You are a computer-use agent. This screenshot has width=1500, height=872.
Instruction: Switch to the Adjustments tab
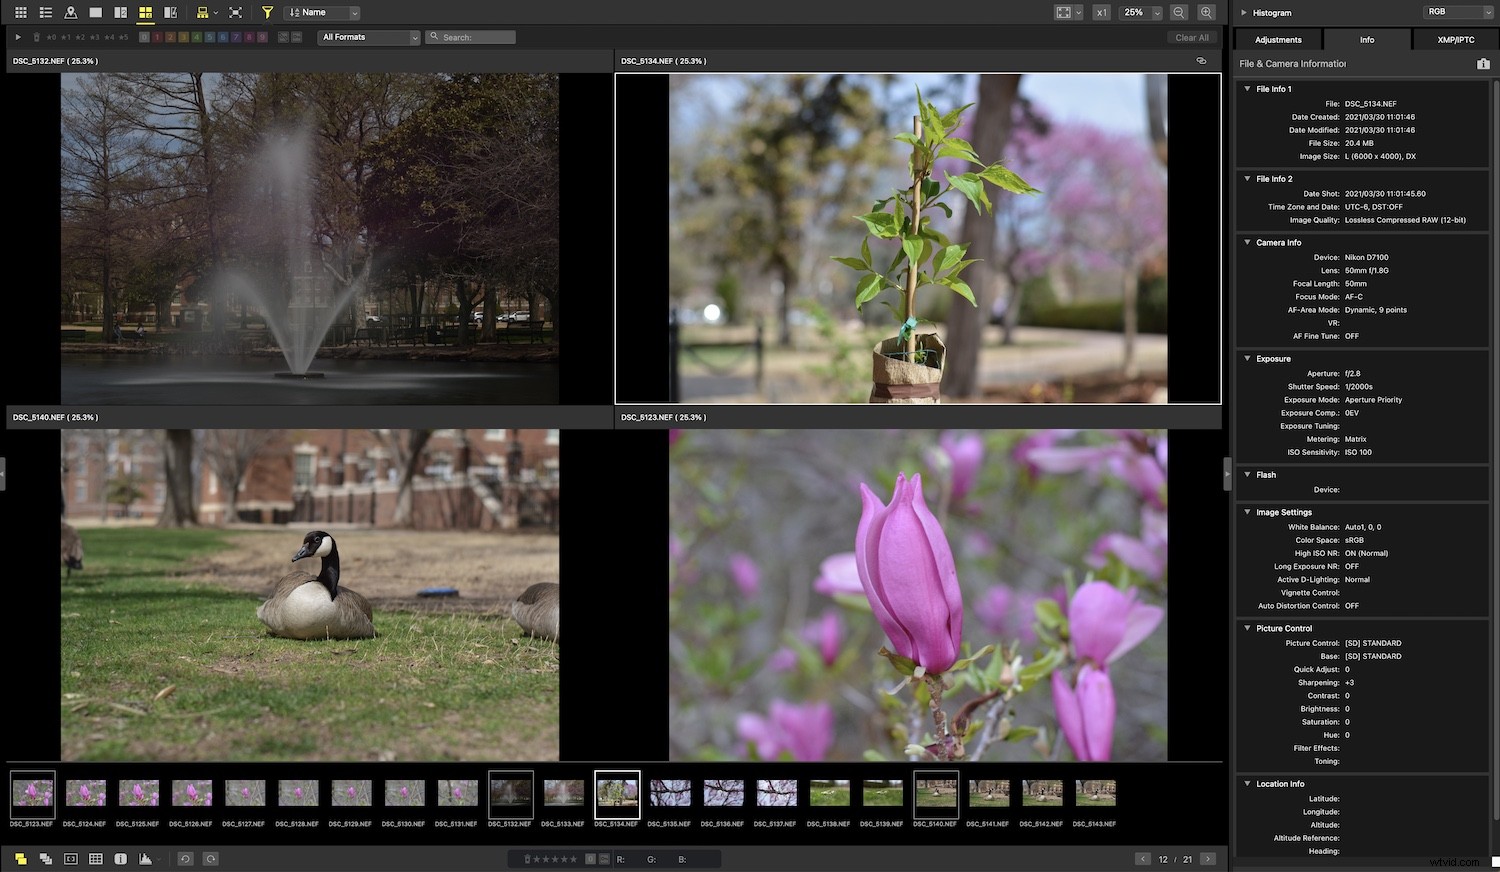pyautogui.click(x=1277, y=40)
